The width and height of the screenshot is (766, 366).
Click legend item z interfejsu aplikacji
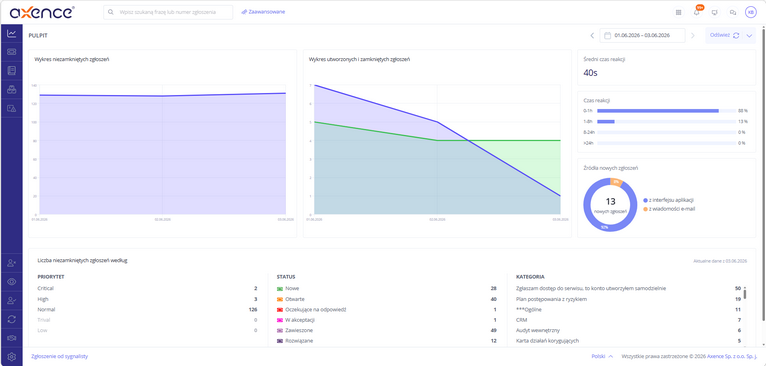(669, 200)
